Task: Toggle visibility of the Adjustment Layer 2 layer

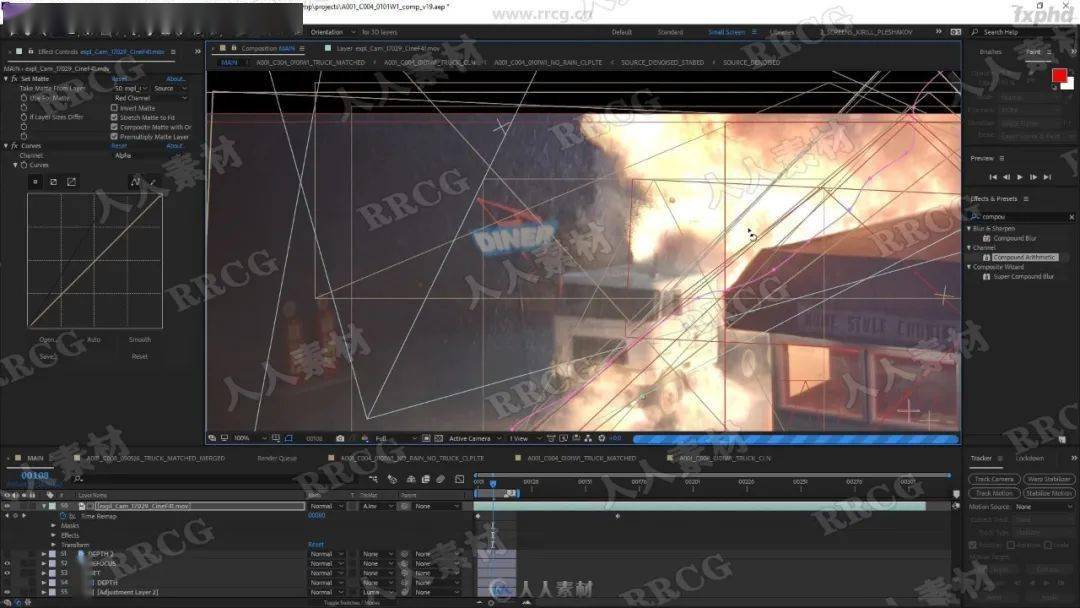Action: coord(7,592)
